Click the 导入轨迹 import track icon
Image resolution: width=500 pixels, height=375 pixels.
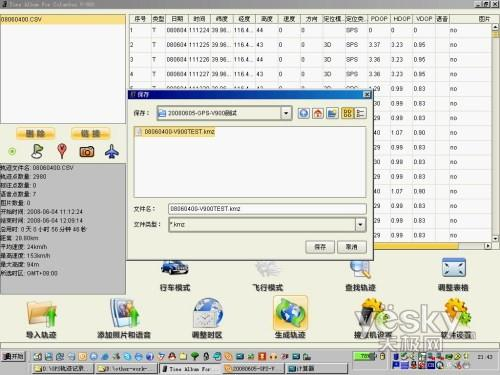[x=42, y=314]
